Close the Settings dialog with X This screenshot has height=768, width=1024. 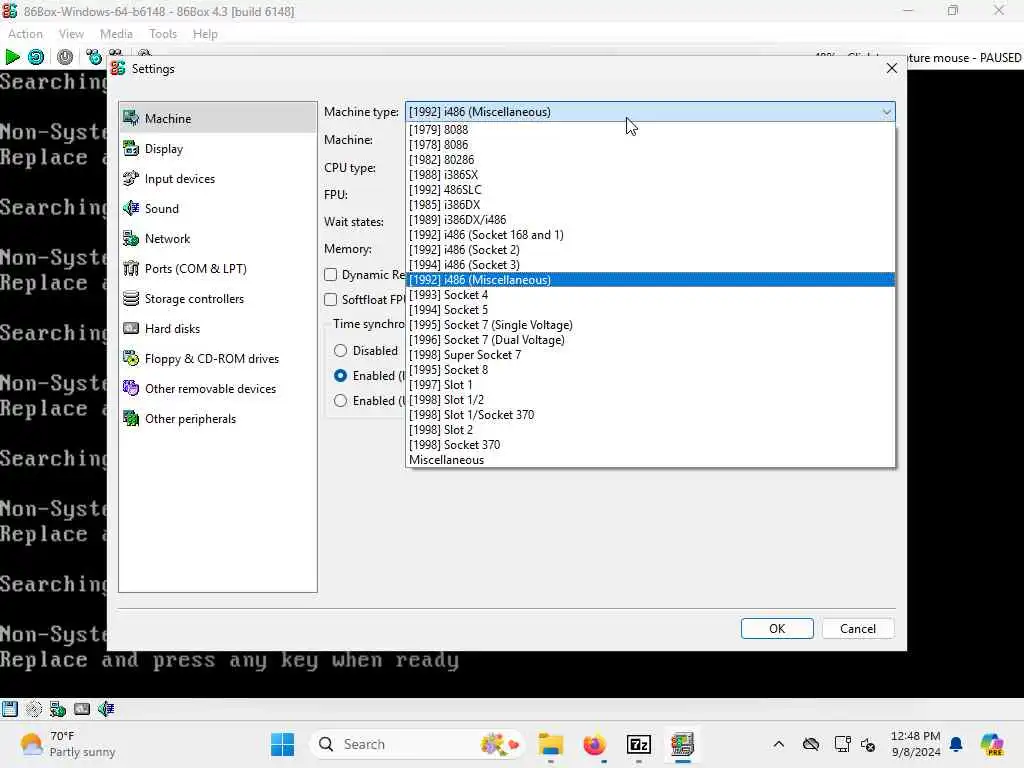[891, 69]
